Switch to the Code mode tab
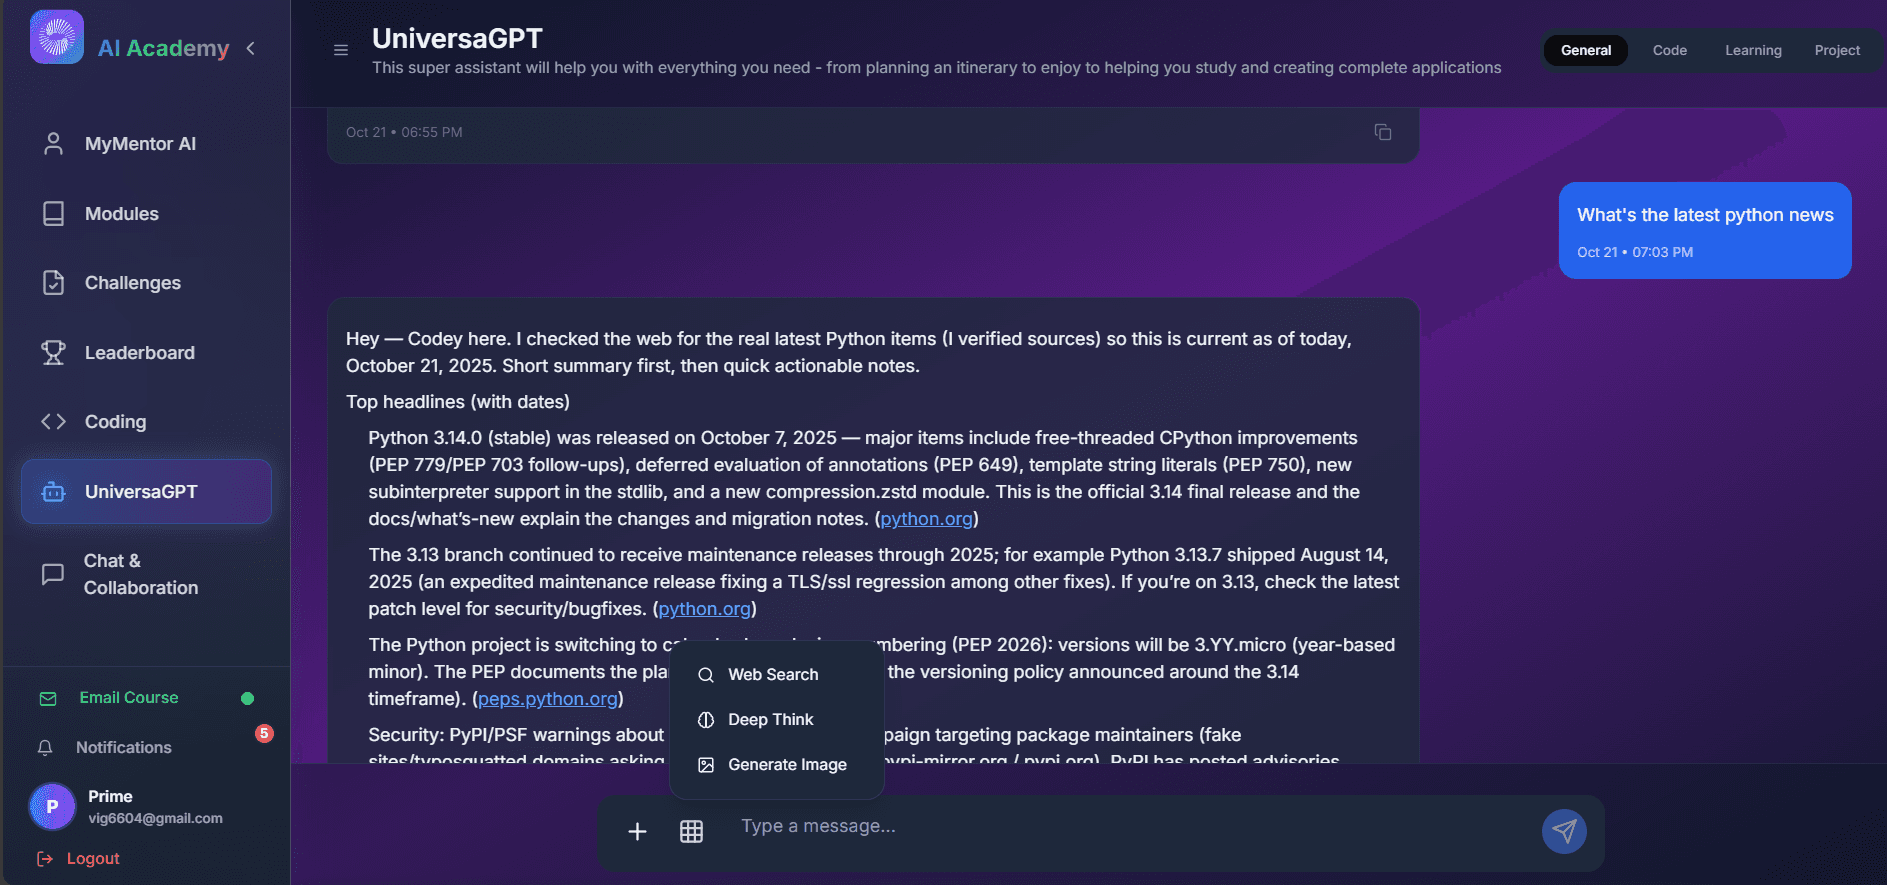Image resolution: width=1887 pixels, height=885 pixels. [1669, 50]
